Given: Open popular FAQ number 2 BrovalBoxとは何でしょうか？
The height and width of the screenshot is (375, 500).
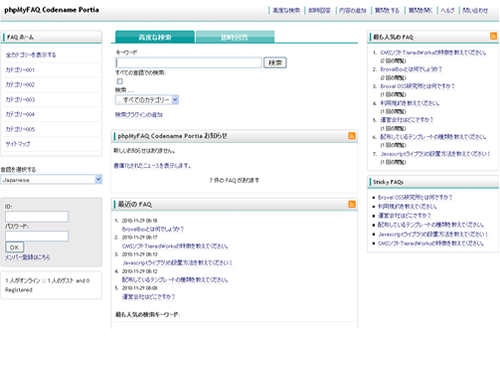Looking at the screenshot, I should tap(411, 69).
